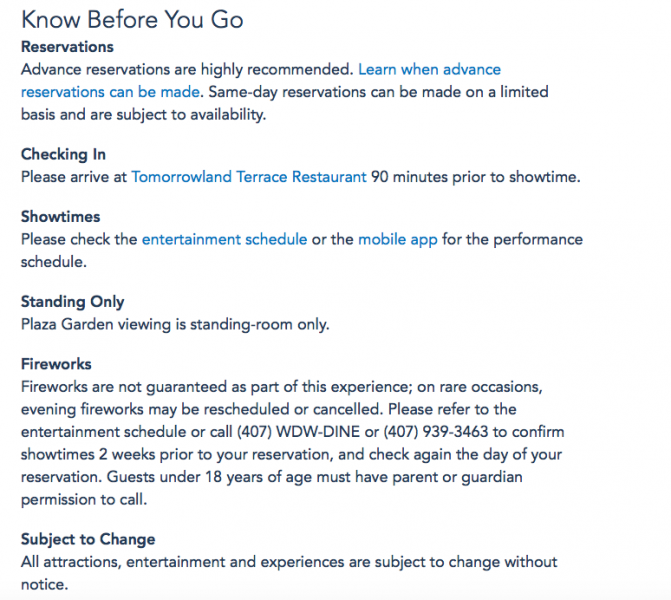Click the Showtimes section heading
Image resolution: width=671 pixels, height=600 pixels.
coord(60,217)
